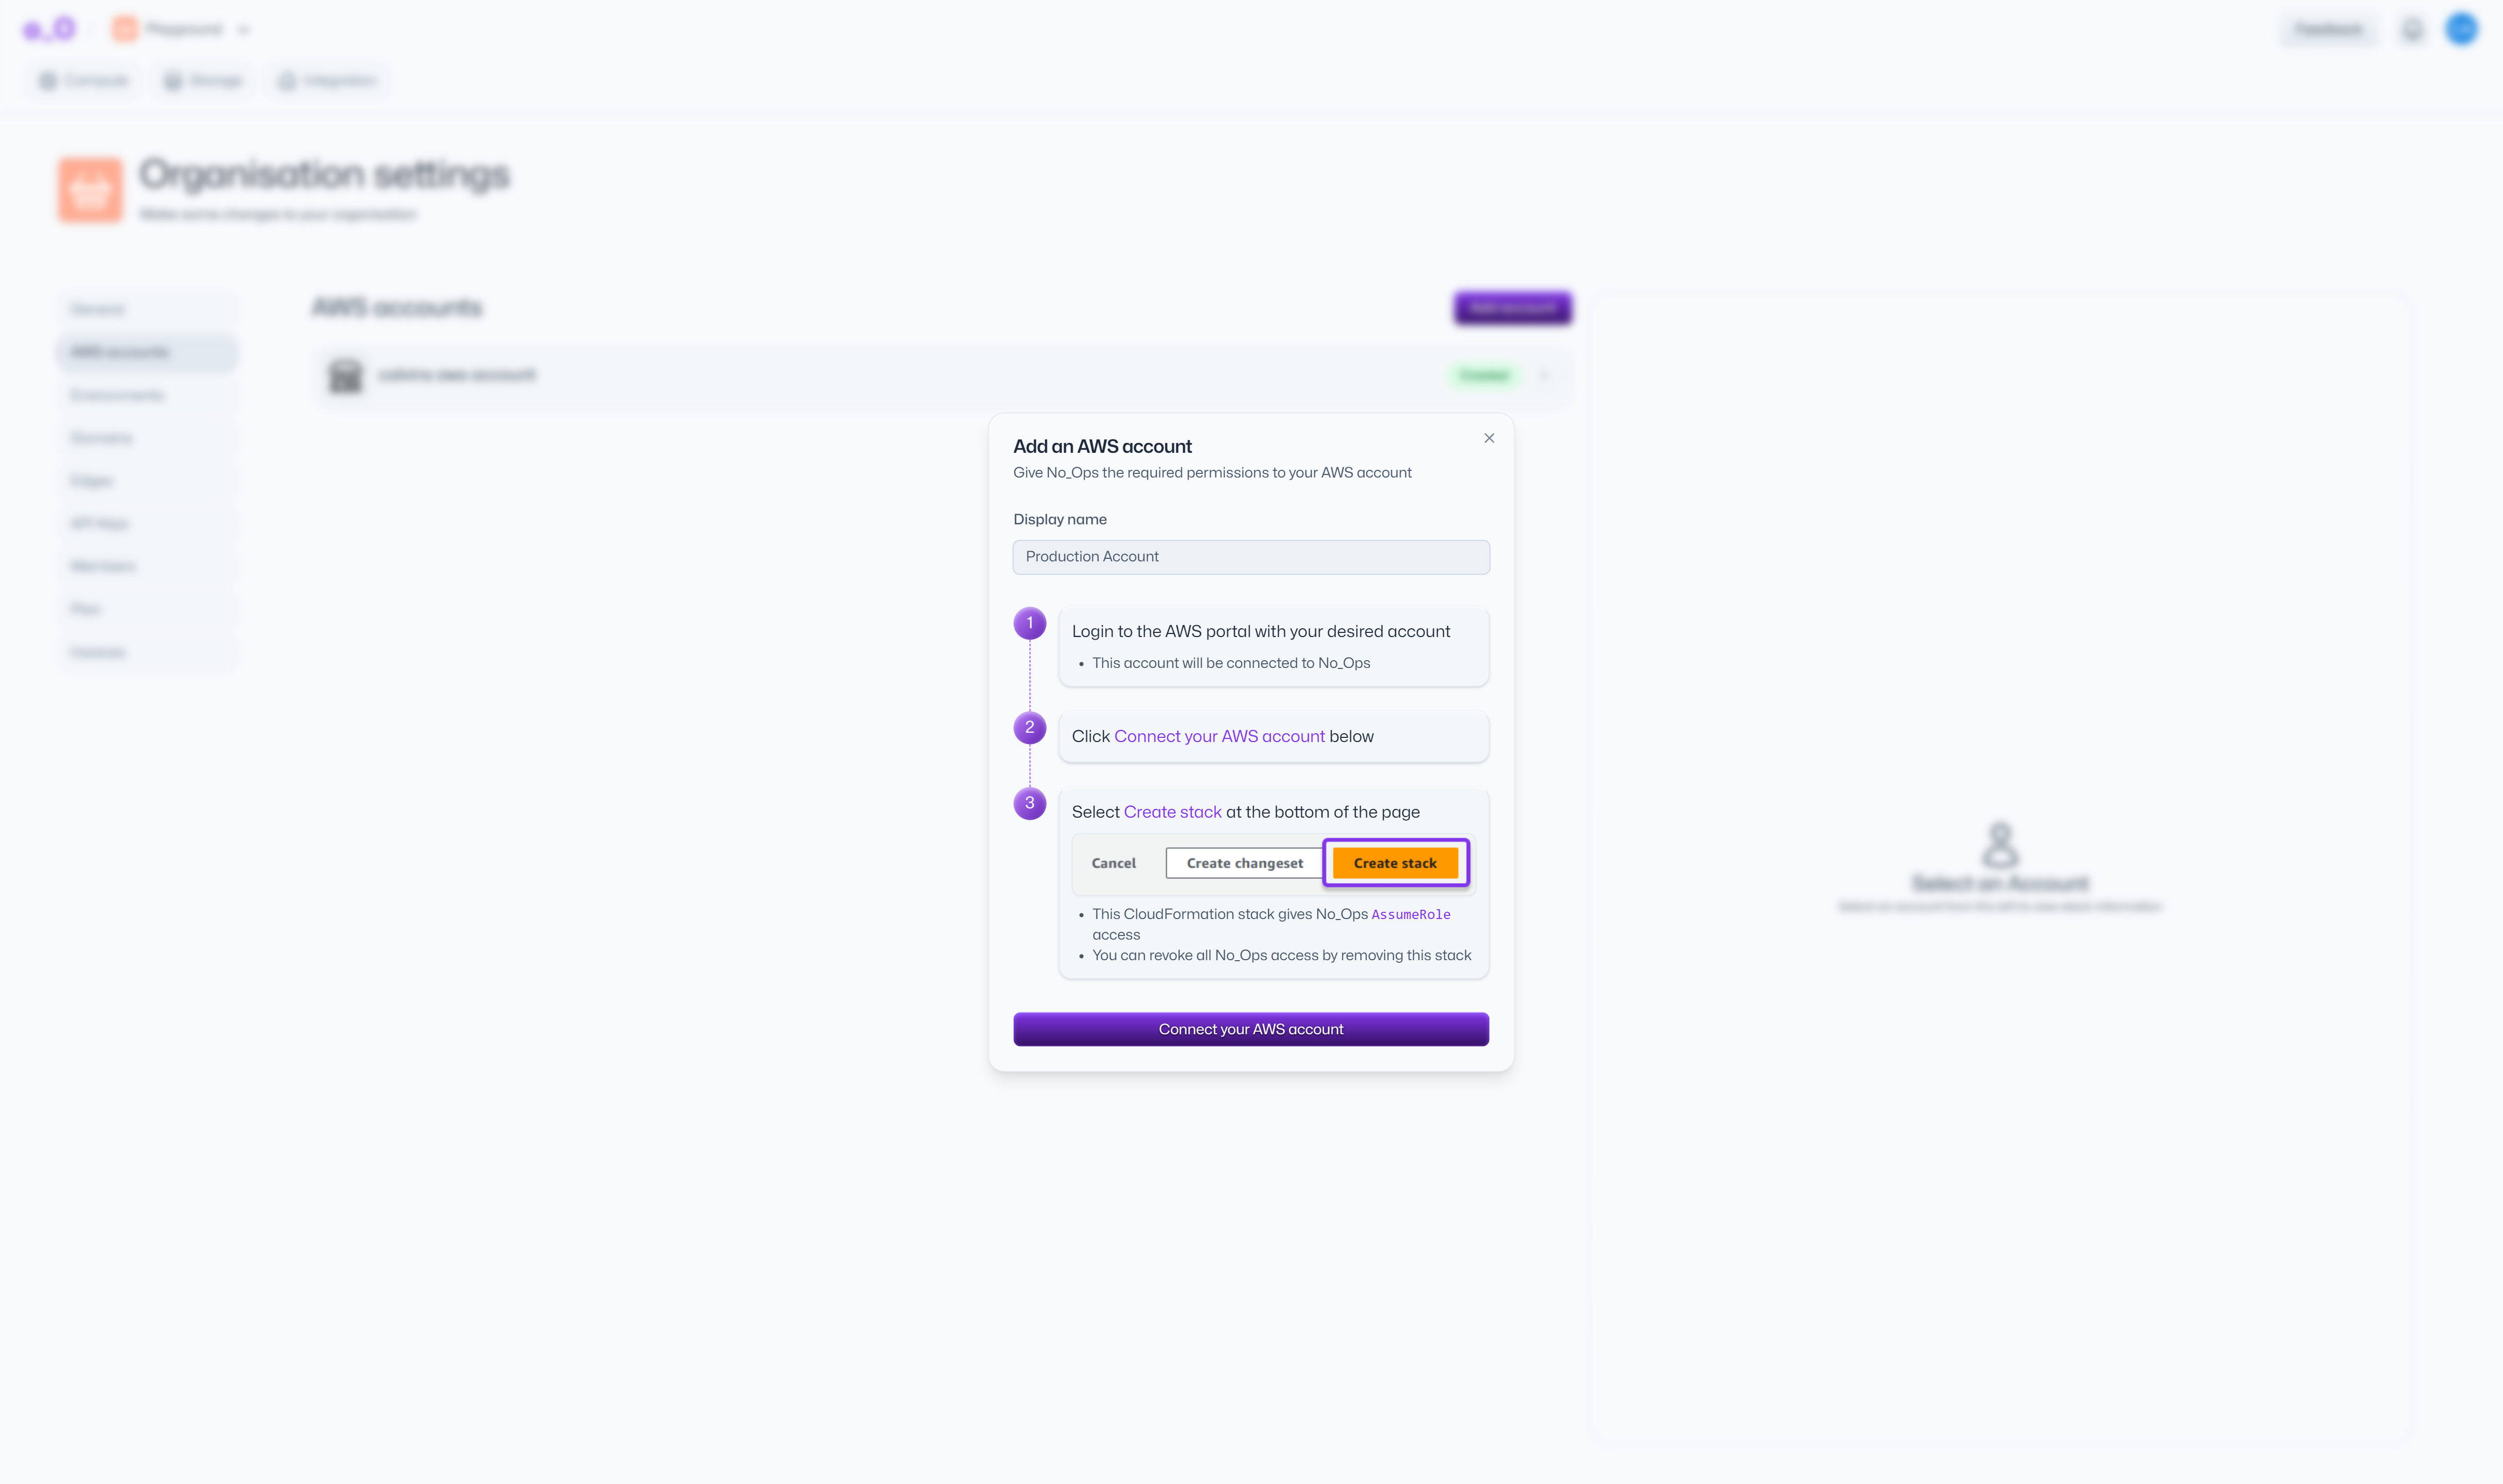Click the Create stack purple text in step 3
The width and height of the screenshot is (2503, 1484).
pos(1172,812)
